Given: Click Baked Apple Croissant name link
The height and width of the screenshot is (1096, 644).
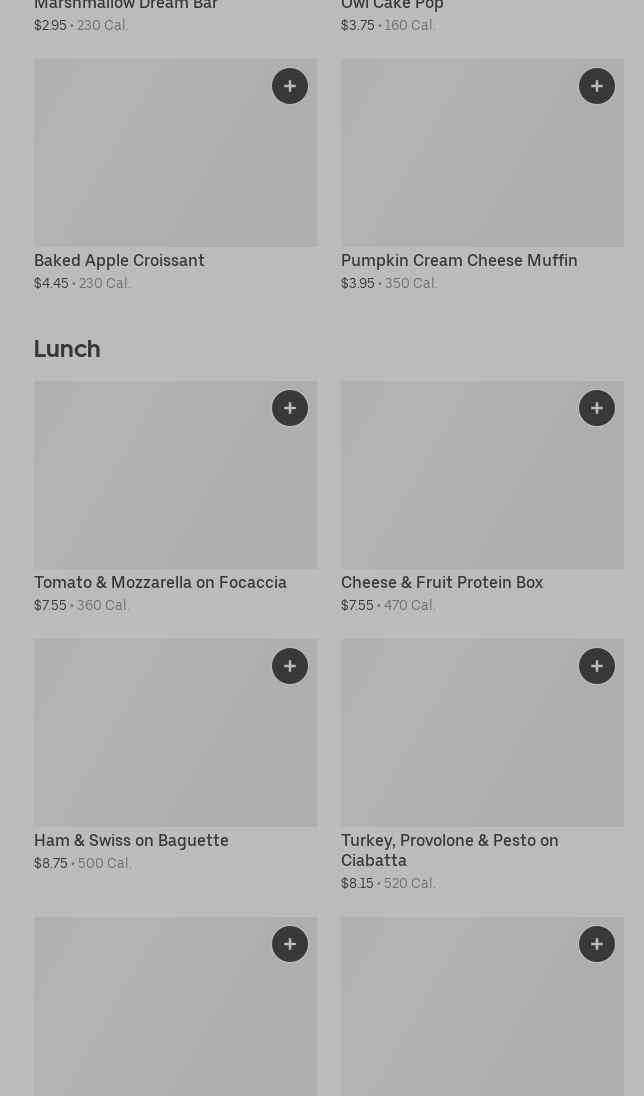Looking at the screenshot, I should pos(119,260).
